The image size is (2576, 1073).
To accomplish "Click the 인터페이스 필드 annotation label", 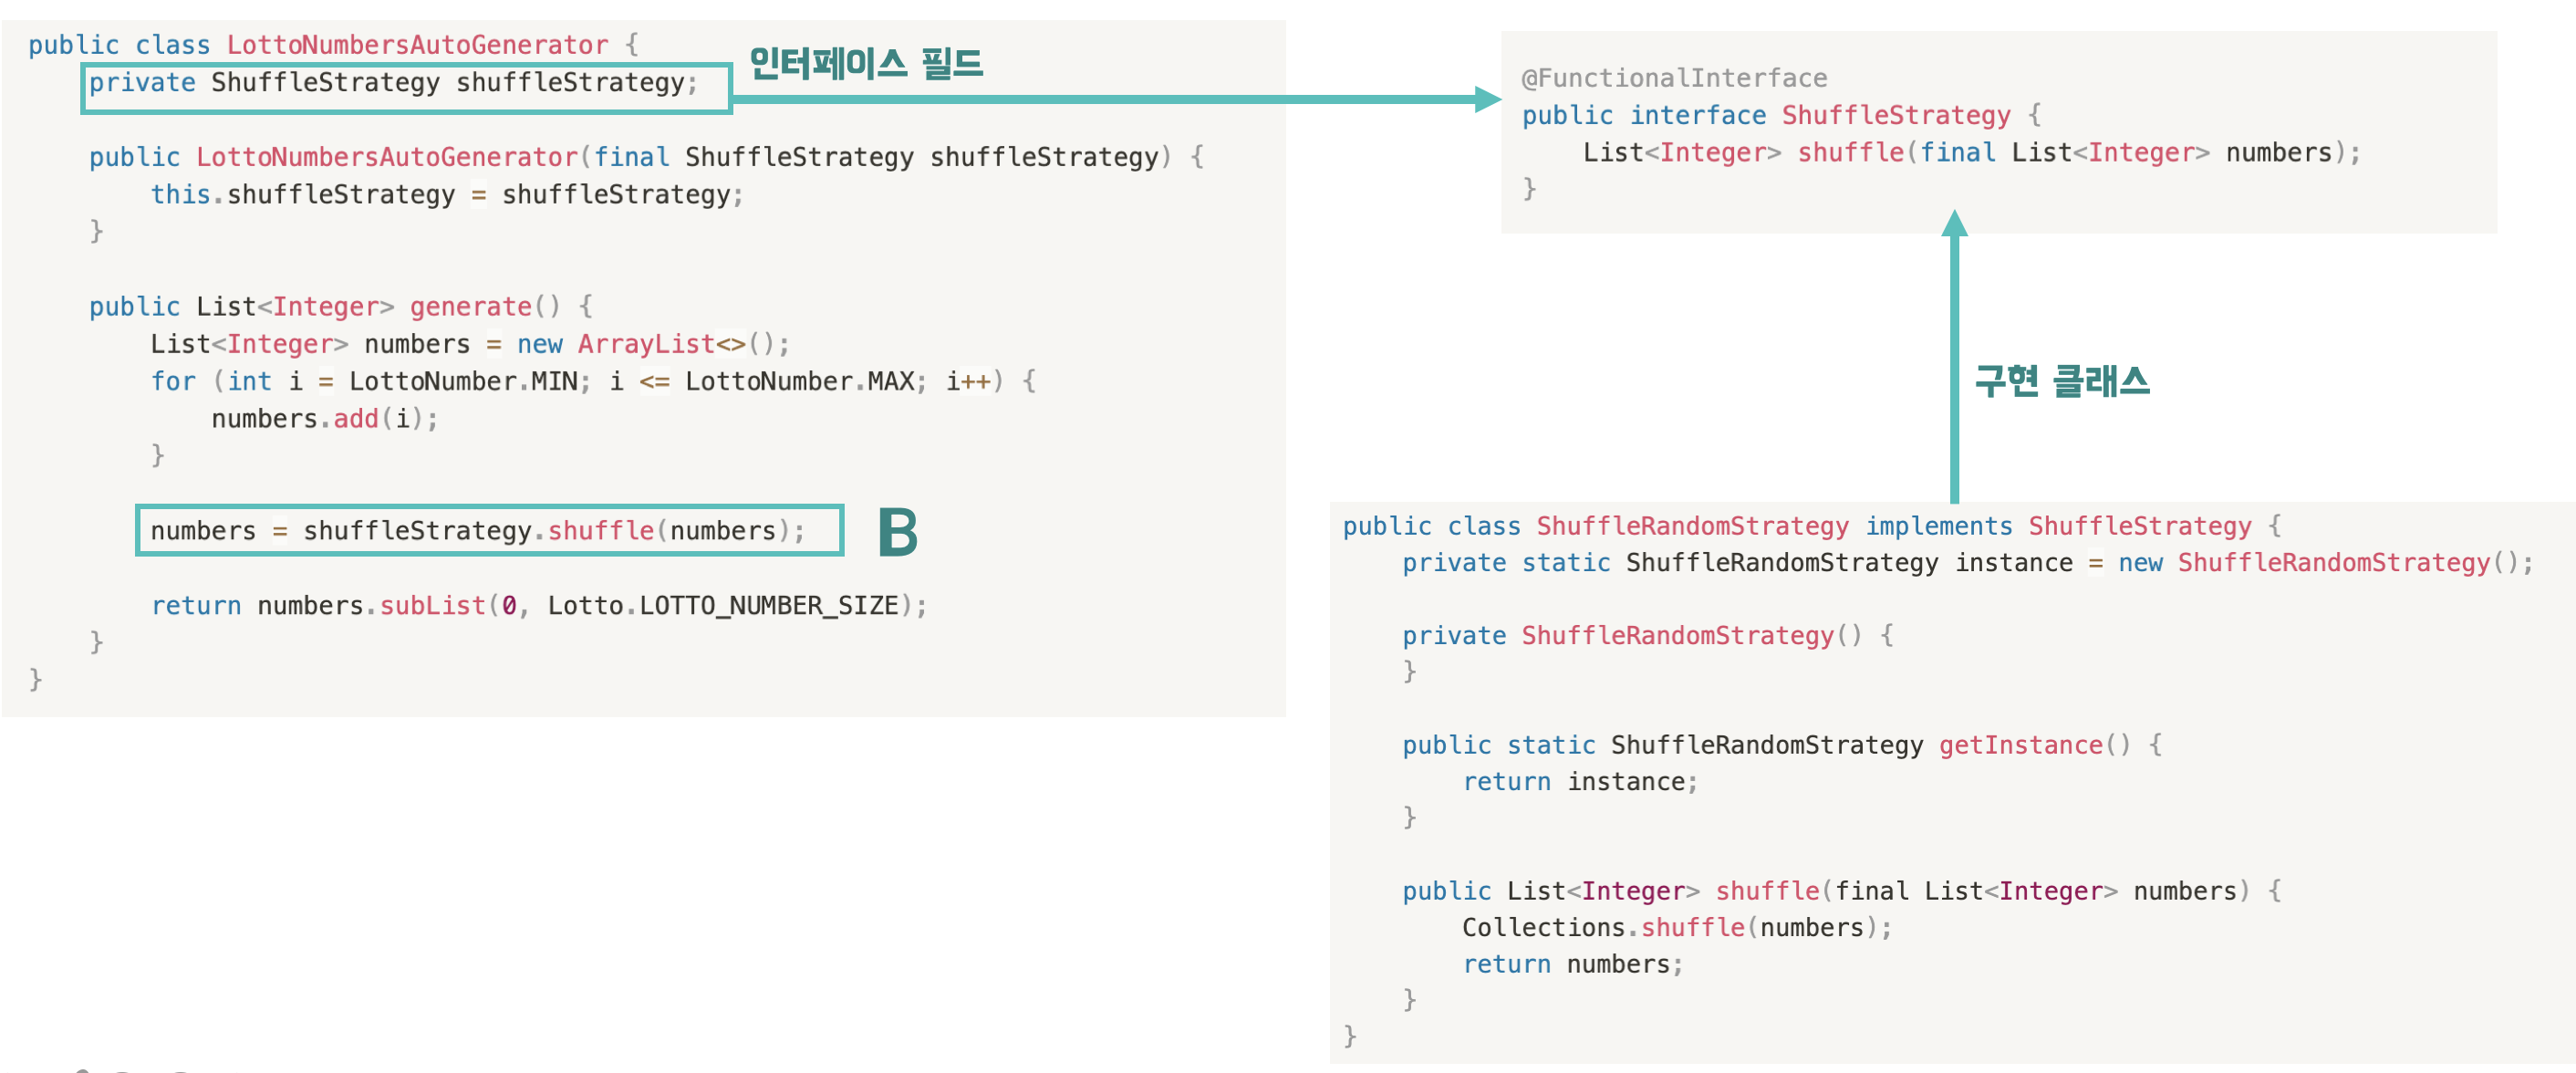I will tap(866, 64).
